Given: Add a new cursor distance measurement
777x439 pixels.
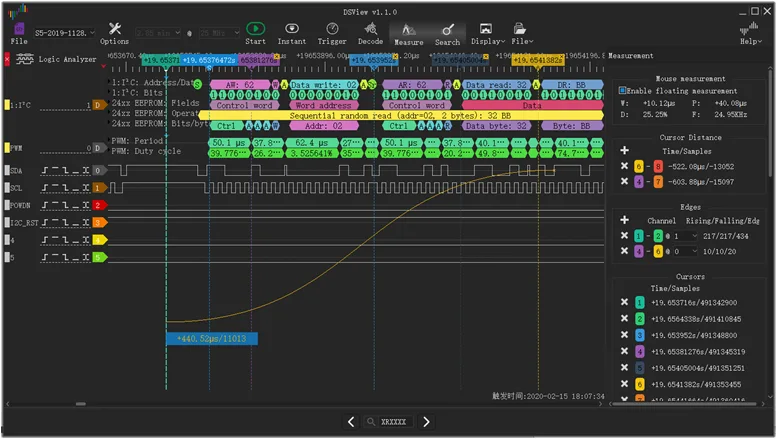Looking at the screenshot, I should tap(624, 150).
